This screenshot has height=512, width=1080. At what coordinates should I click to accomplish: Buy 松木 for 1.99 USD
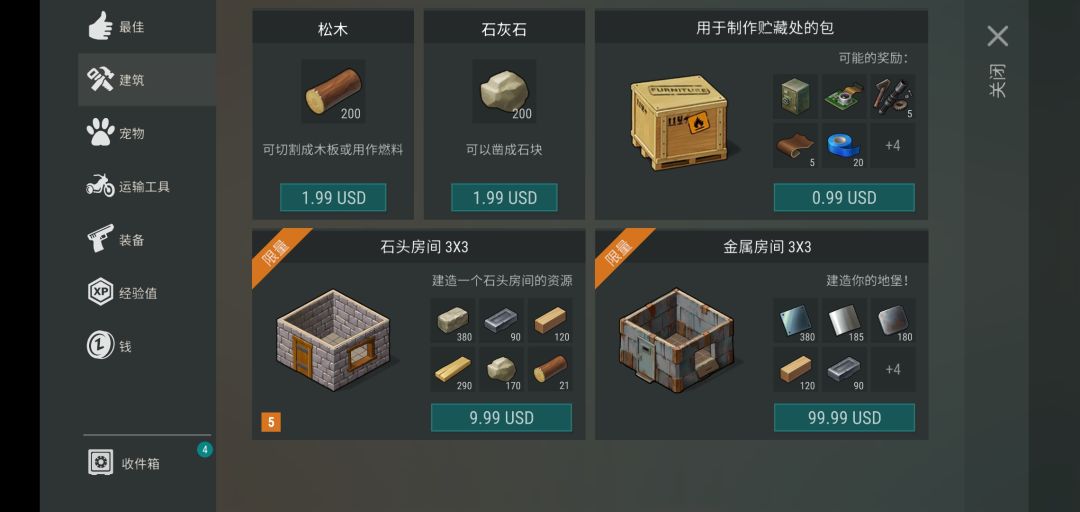pyautogui.click(x=333, y=198)
